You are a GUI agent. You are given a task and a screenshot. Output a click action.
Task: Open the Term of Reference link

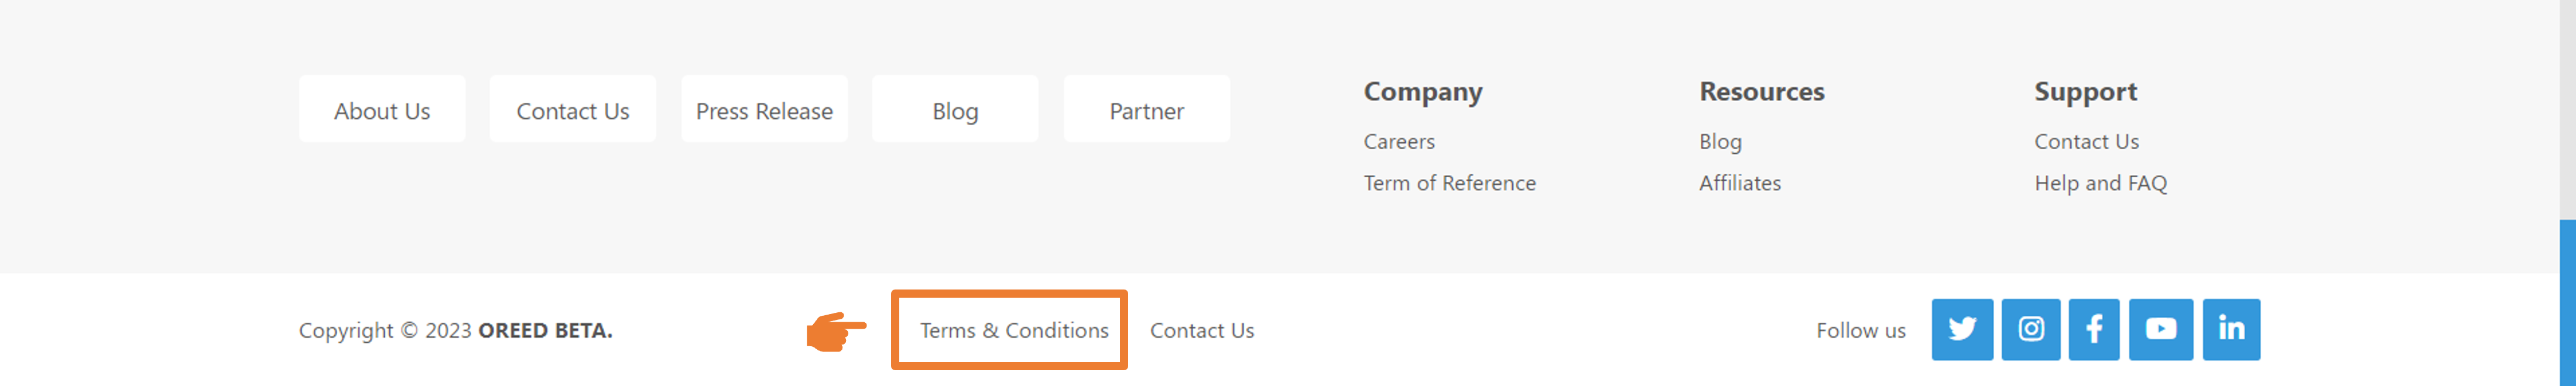pyautogui.click(x=1450, y=183)
